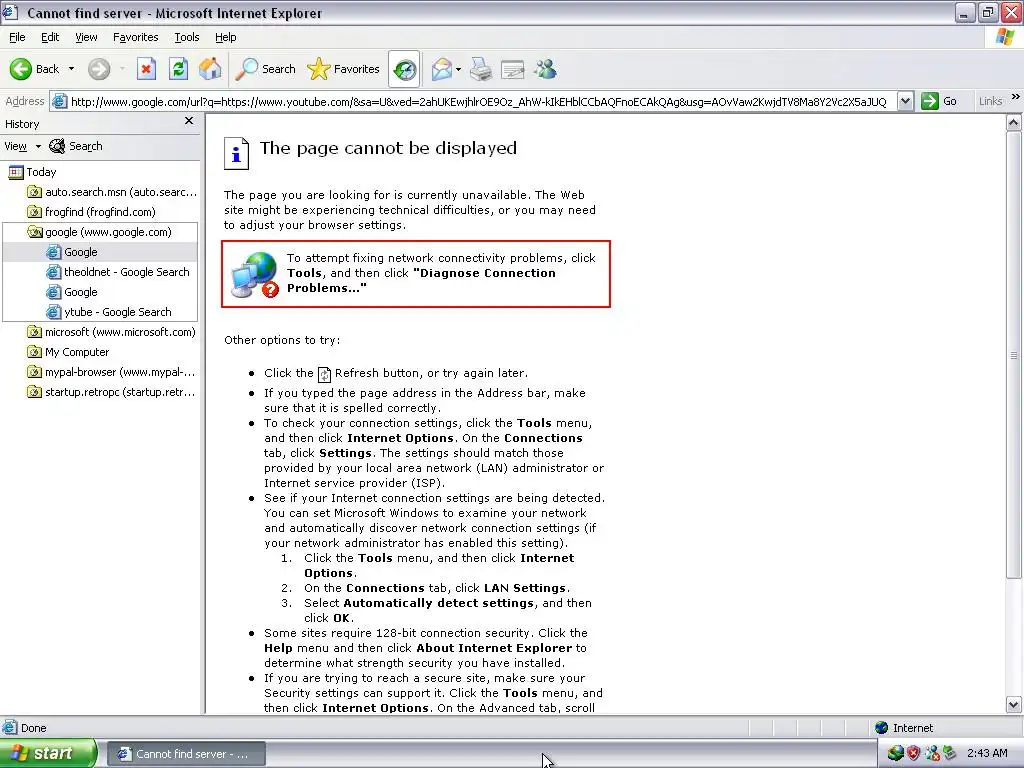Viewport: 1024px width, 768px height.
Task: Collapse the Today history group
Action: [x=32, y=172]
